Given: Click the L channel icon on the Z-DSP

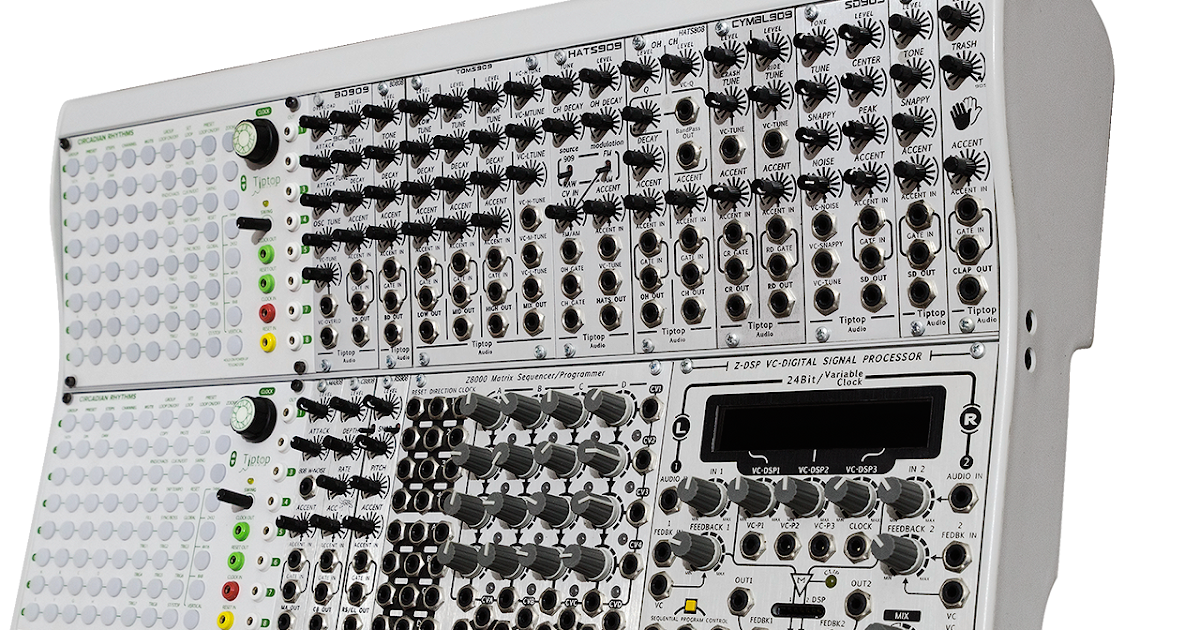Looking at the screenshot, I should 681,428.
